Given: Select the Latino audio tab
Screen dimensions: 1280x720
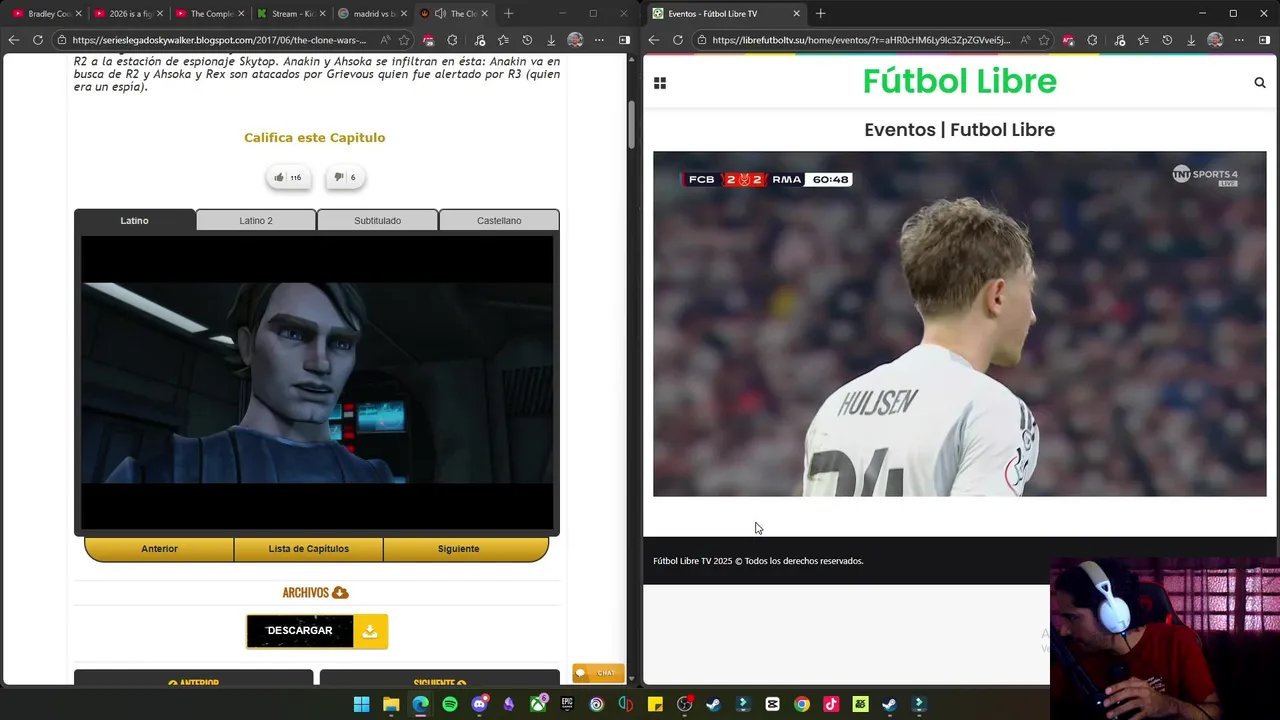Looking at the screenshot, I should click(x=135, y=220).
